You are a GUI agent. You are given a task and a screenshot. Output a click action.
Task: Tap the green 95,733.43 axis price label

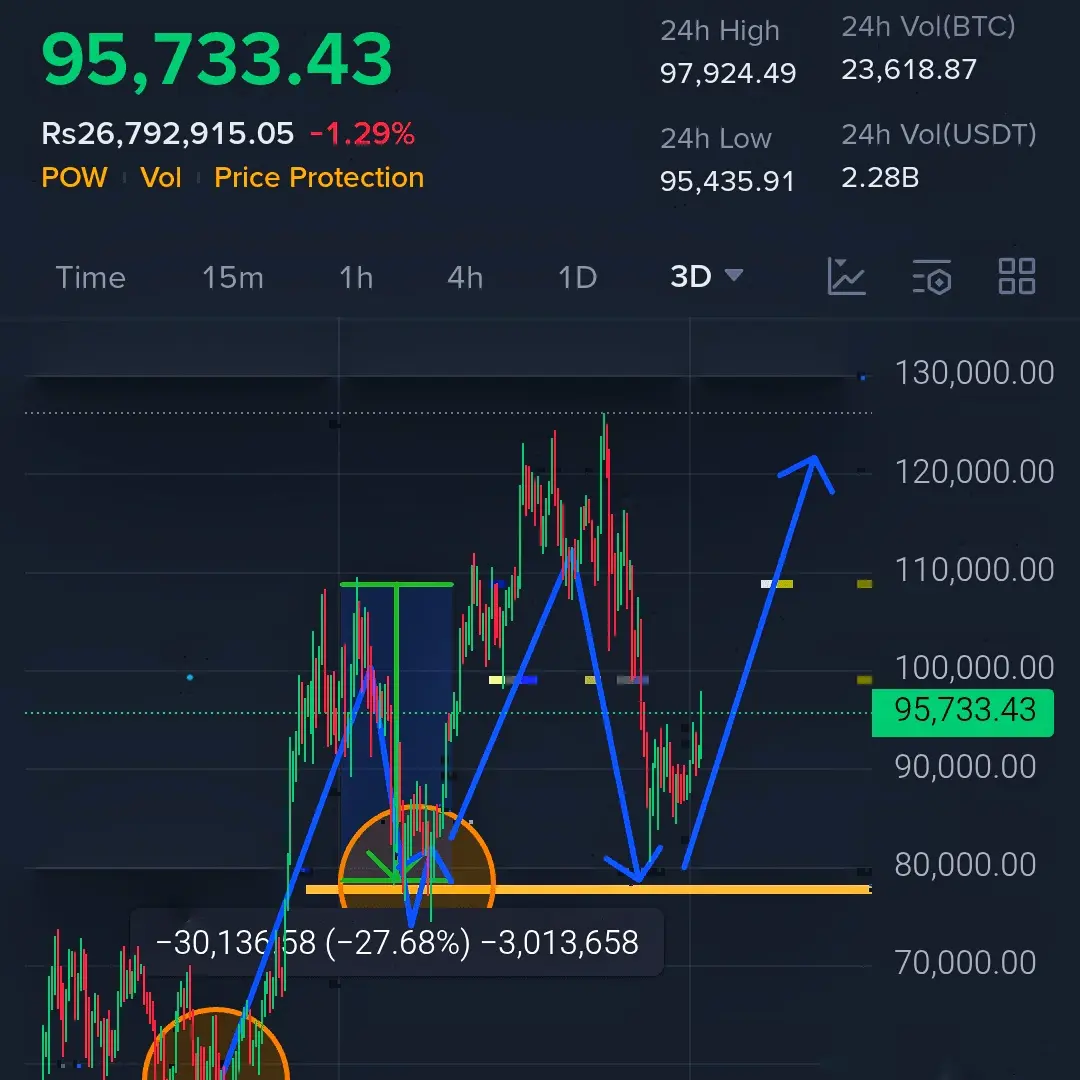tap(963, 712)
